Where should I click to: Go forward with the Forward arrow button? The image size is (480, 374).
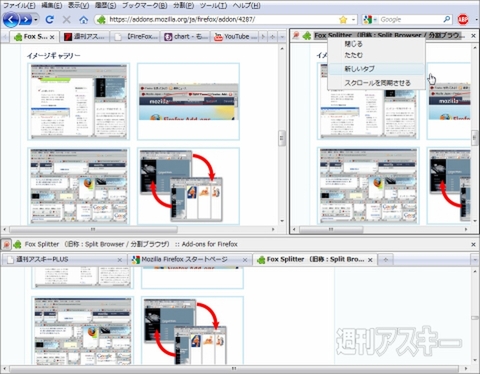(x=26, y=20)
